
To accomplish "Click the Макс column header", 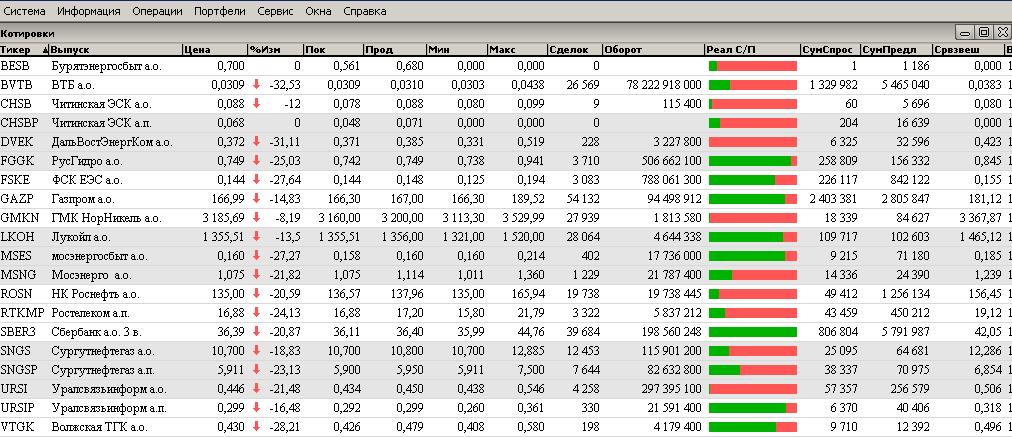I will coord(517,50).
